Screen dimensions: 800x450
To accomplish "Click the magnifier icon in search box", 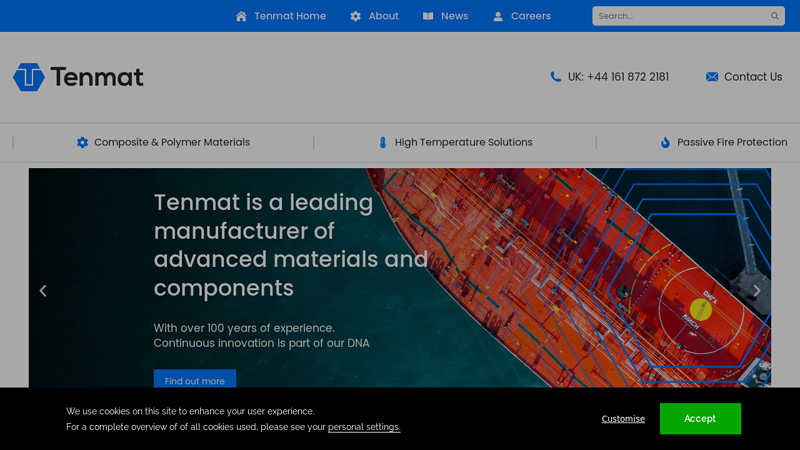I will coord(774,16).
